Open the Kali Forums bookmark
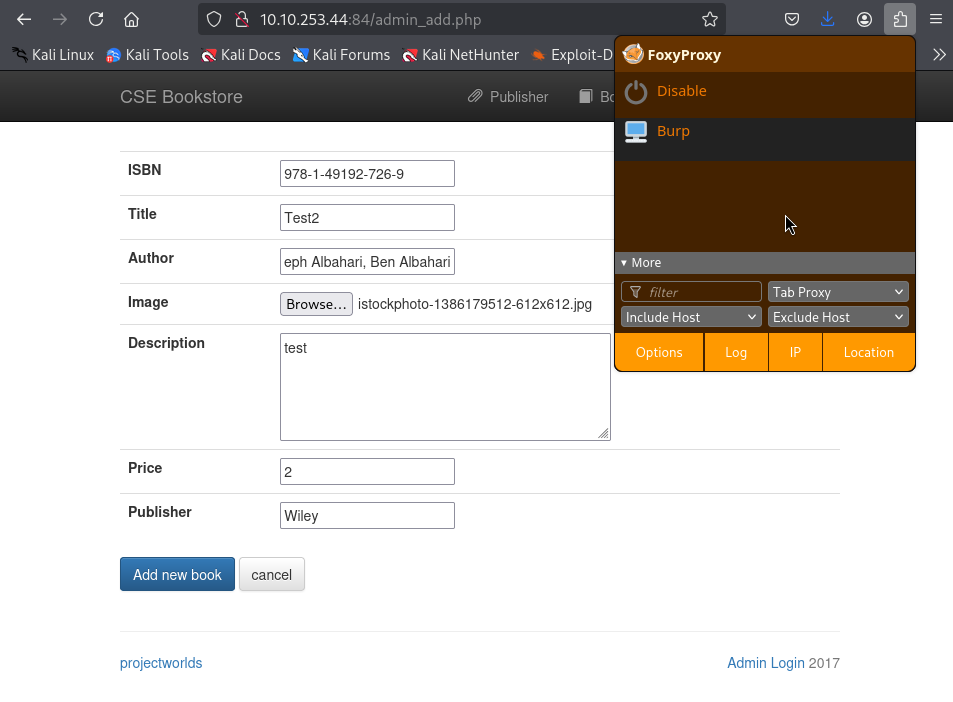The image size is (953, 702). 341,55
